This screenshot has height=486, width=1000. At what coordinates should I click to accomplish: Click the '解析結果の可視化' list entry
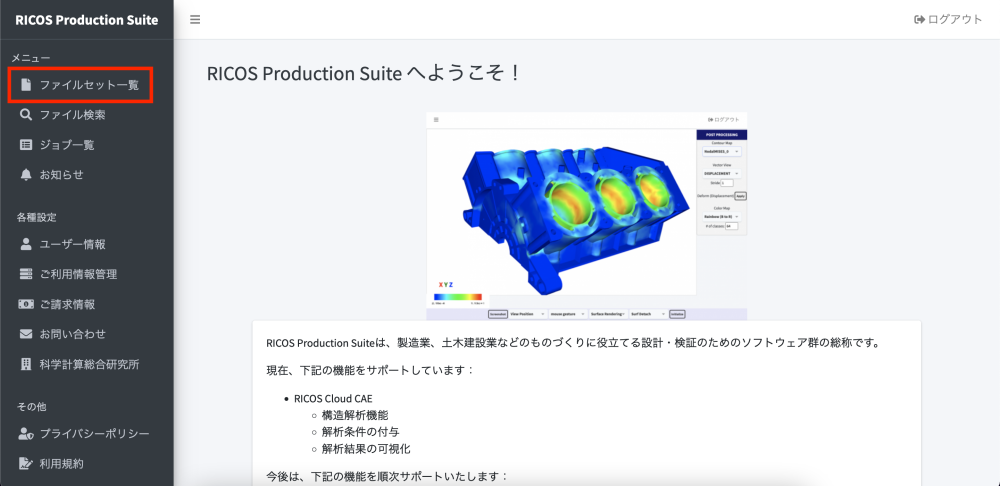click(x=366, y=448)
